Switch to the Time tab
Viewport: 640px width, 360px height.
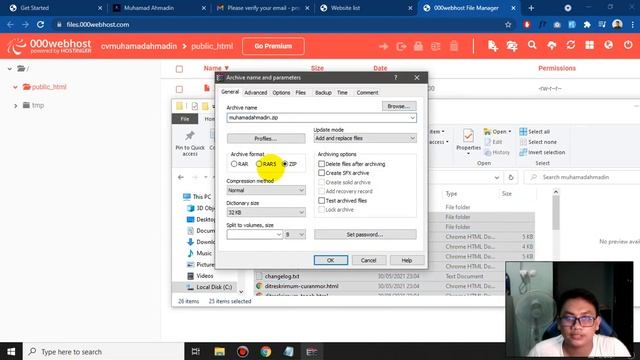(342, 93)
